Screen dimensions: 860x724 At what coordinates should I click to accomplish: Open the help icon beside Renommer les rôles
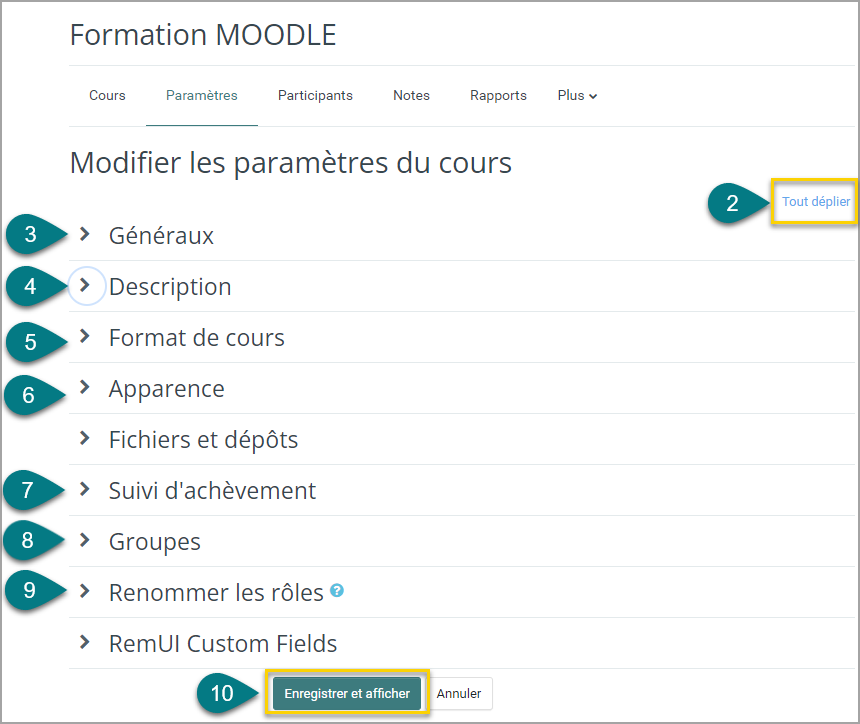click(x=337, y=590)
